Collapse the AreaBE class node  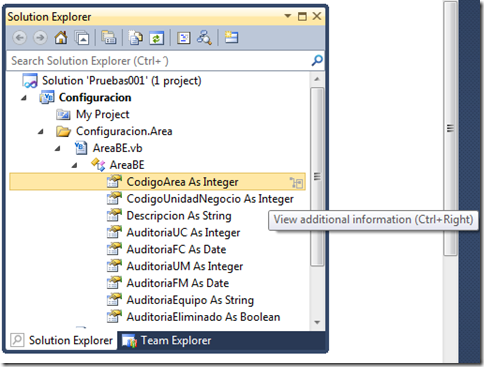(x=75, y=165)
